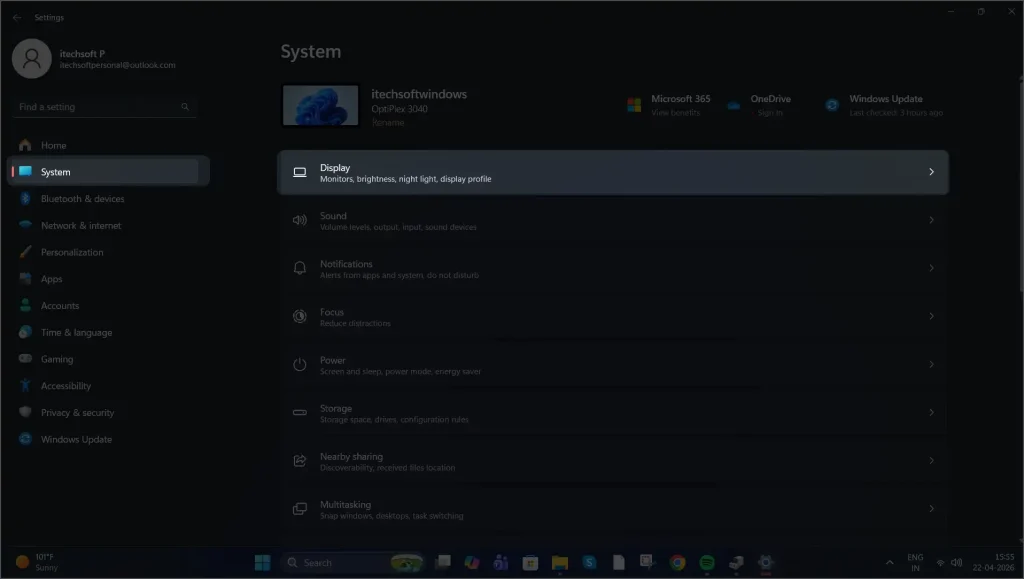Open Google Chrome from the taskbar

pyautogui.click(x=676, y=562)
